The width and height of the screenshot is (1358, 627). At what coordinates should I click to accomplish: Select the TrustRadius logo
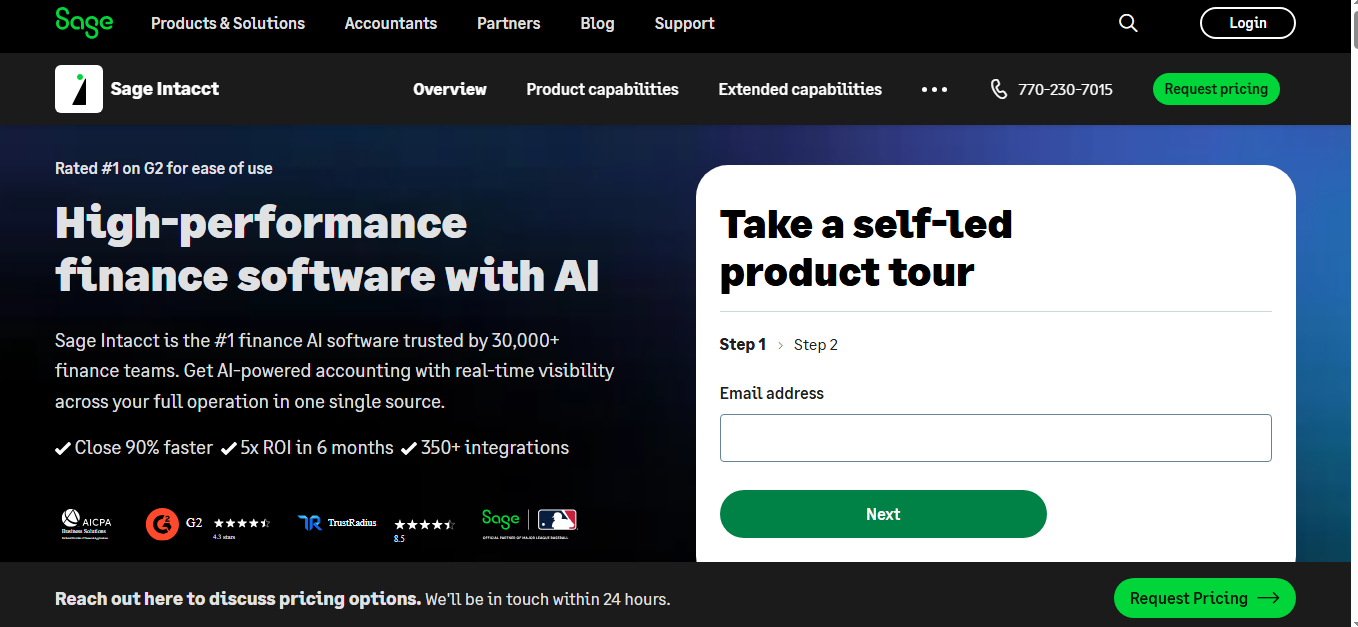pyautogui.click(x=336, y=521)
